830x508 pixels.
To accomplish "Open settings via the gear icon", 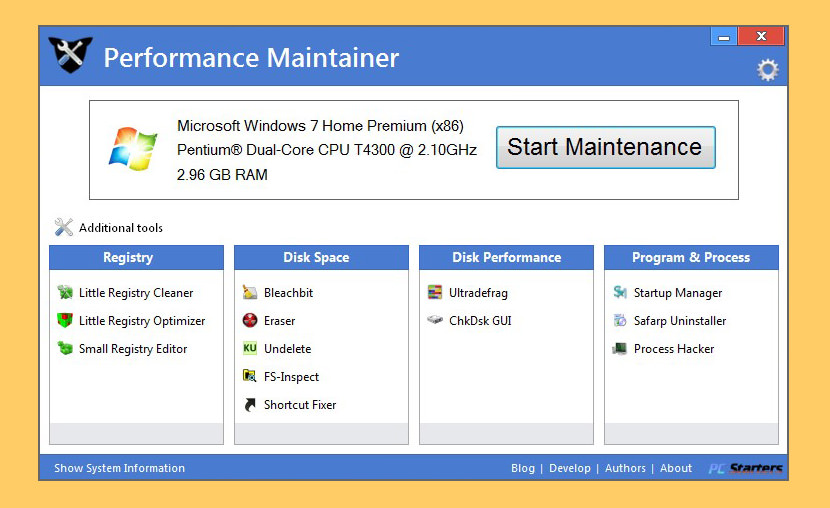I will click(768, 70).
